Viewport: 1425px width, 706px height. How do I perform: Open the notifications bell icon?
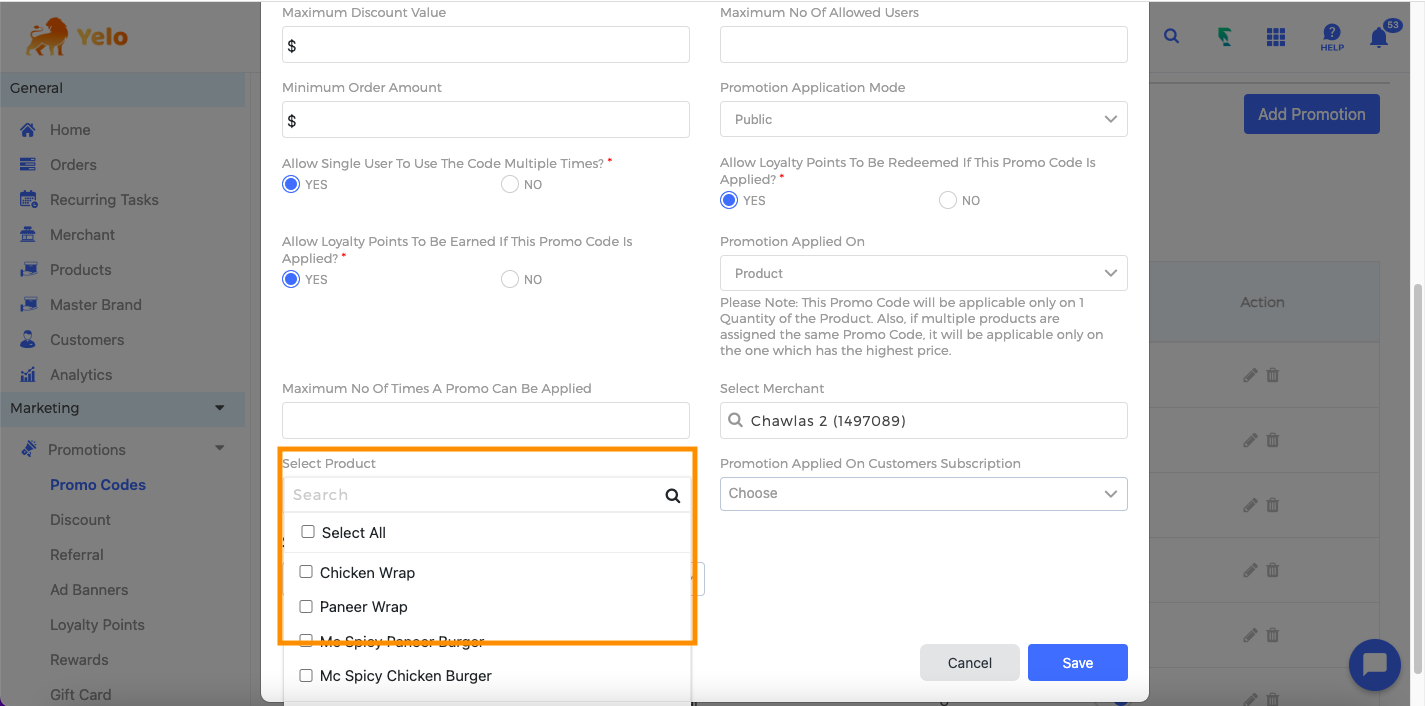click(1379, 38)
